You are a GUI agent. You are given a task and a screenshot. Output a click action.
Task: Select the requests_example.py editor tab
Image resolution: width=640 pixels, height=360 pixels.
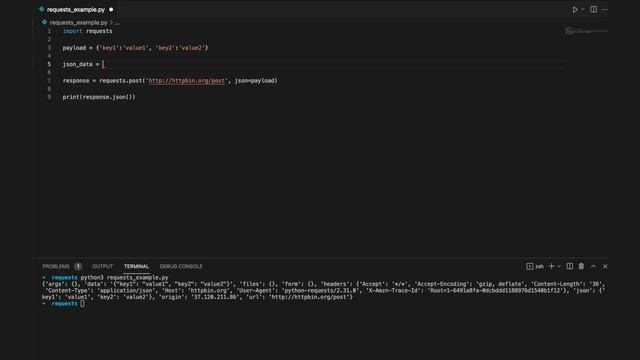click(76, 9)
